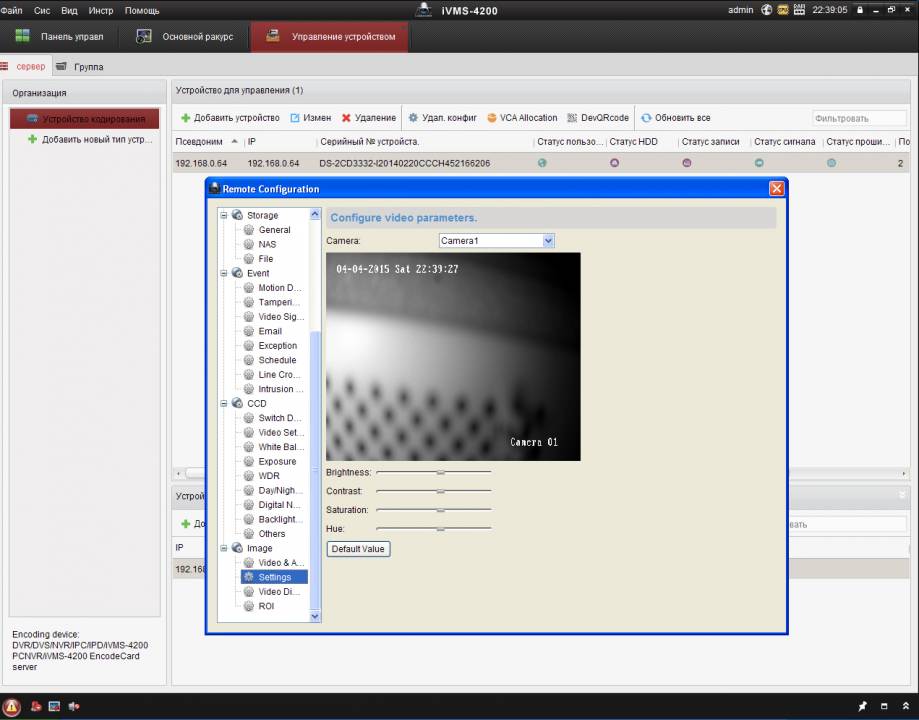919x720 pixels.
Task: Open Intrusion settings
Action: [281, 389]
